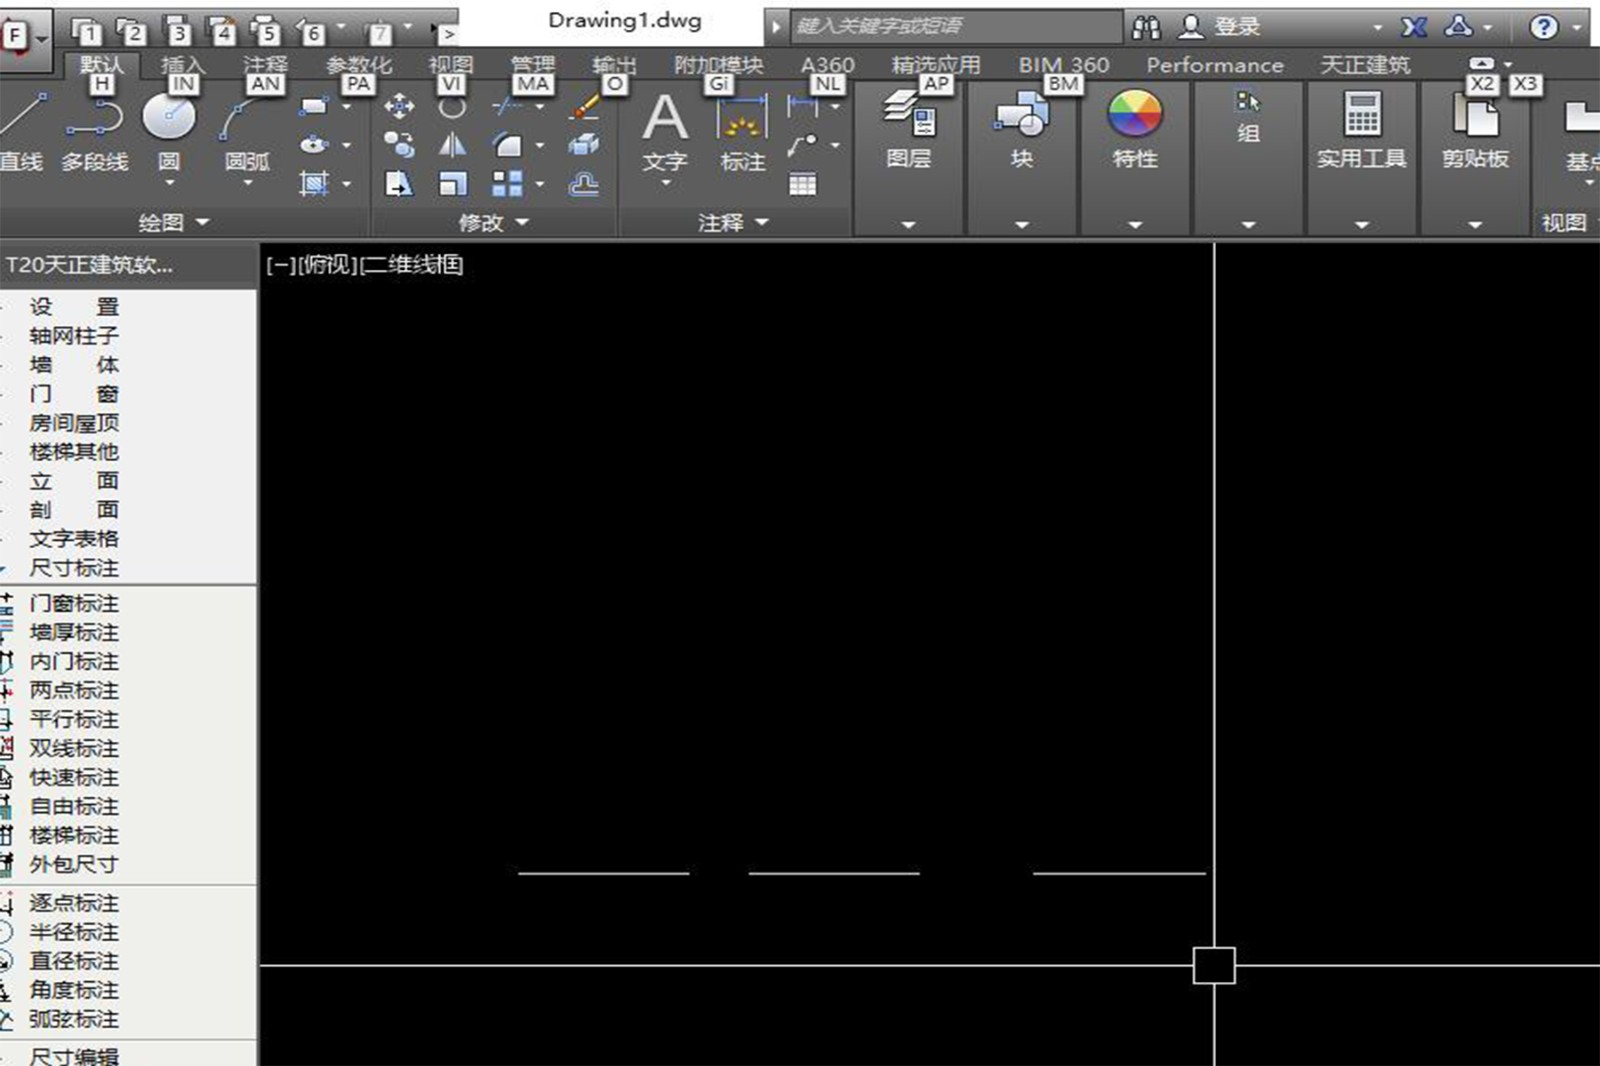Click the Array tool icon
The height and width of the screenshot is (1066, 1600).
pos(507,184)
